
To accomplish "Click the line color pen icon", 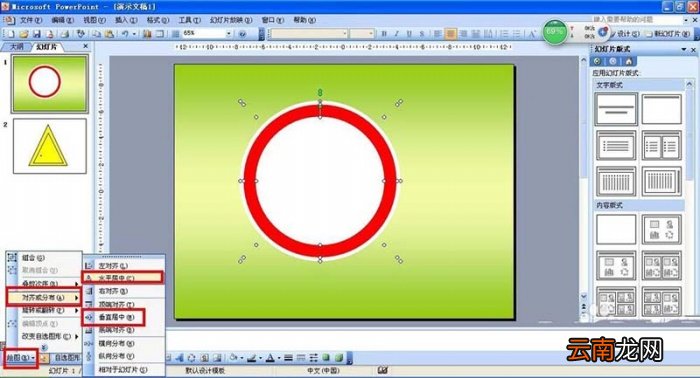I will tap(252, 358).
